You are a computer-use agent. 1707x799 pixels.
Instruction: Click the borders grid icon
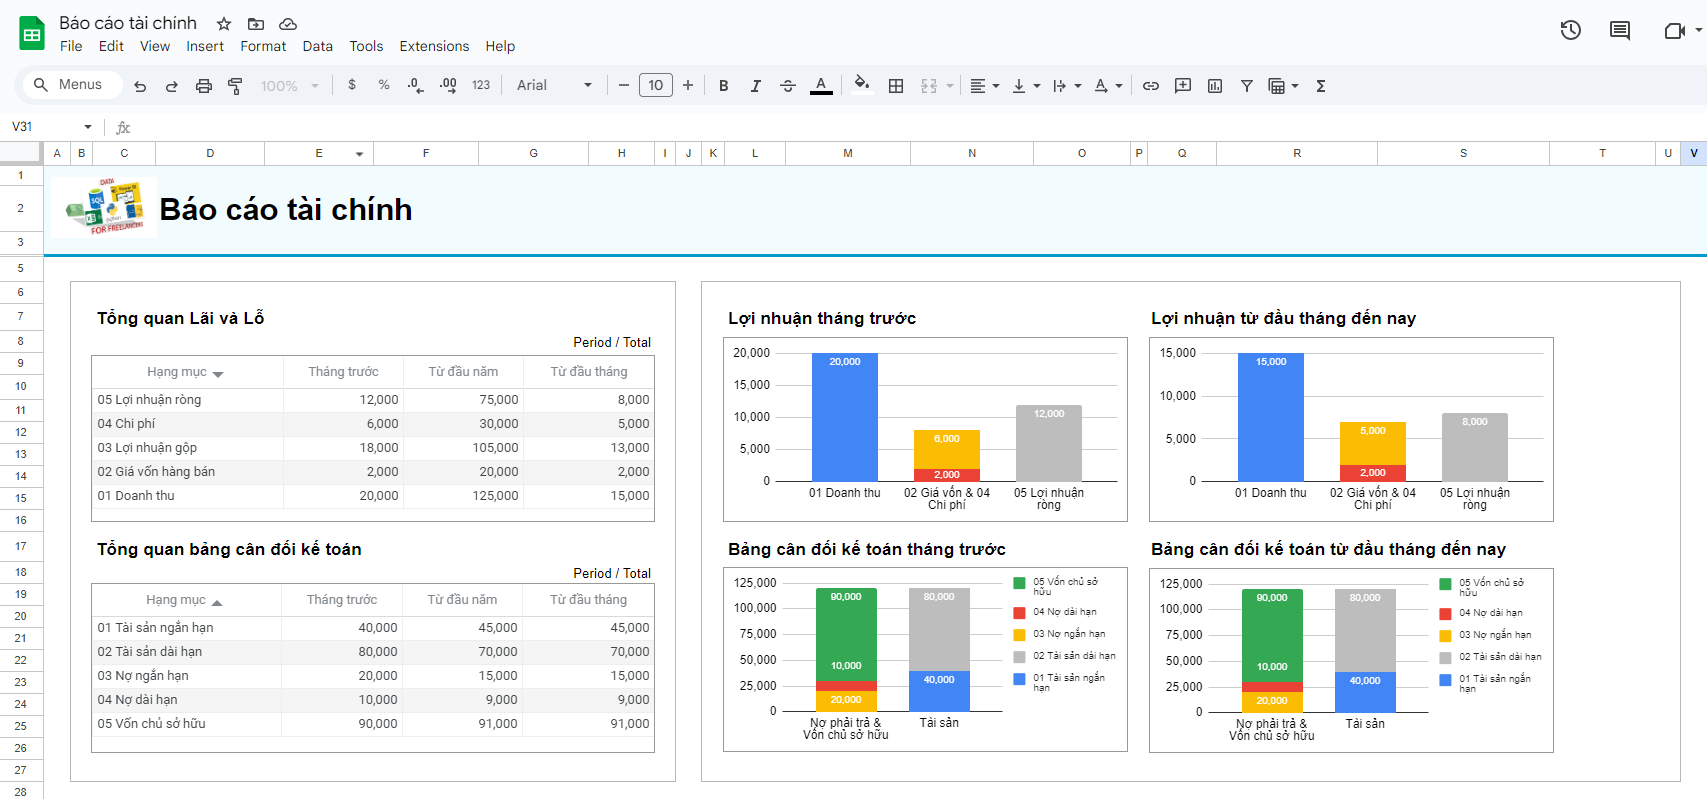(896, 86)
